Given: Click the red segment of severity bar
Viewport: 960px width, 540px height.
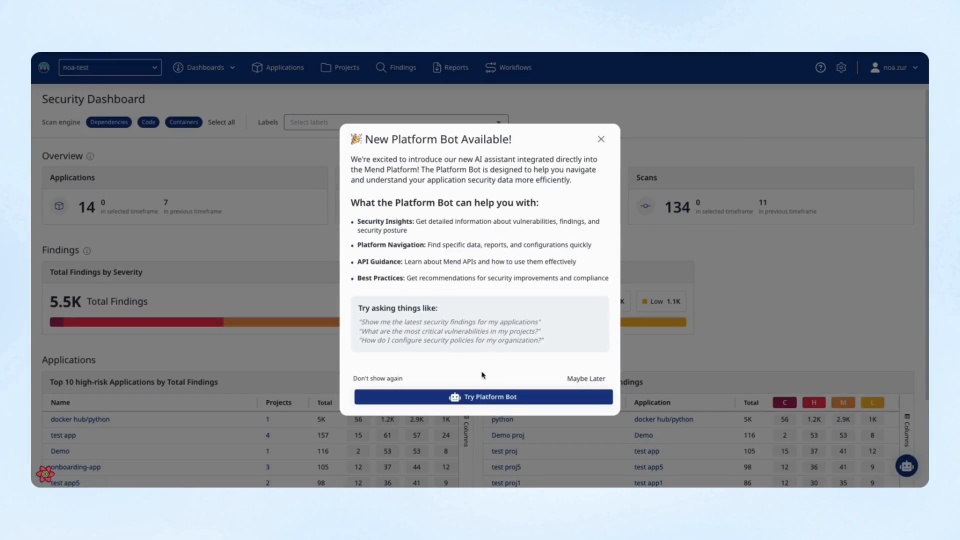Looking at the screenshot, I should [143, 322].
